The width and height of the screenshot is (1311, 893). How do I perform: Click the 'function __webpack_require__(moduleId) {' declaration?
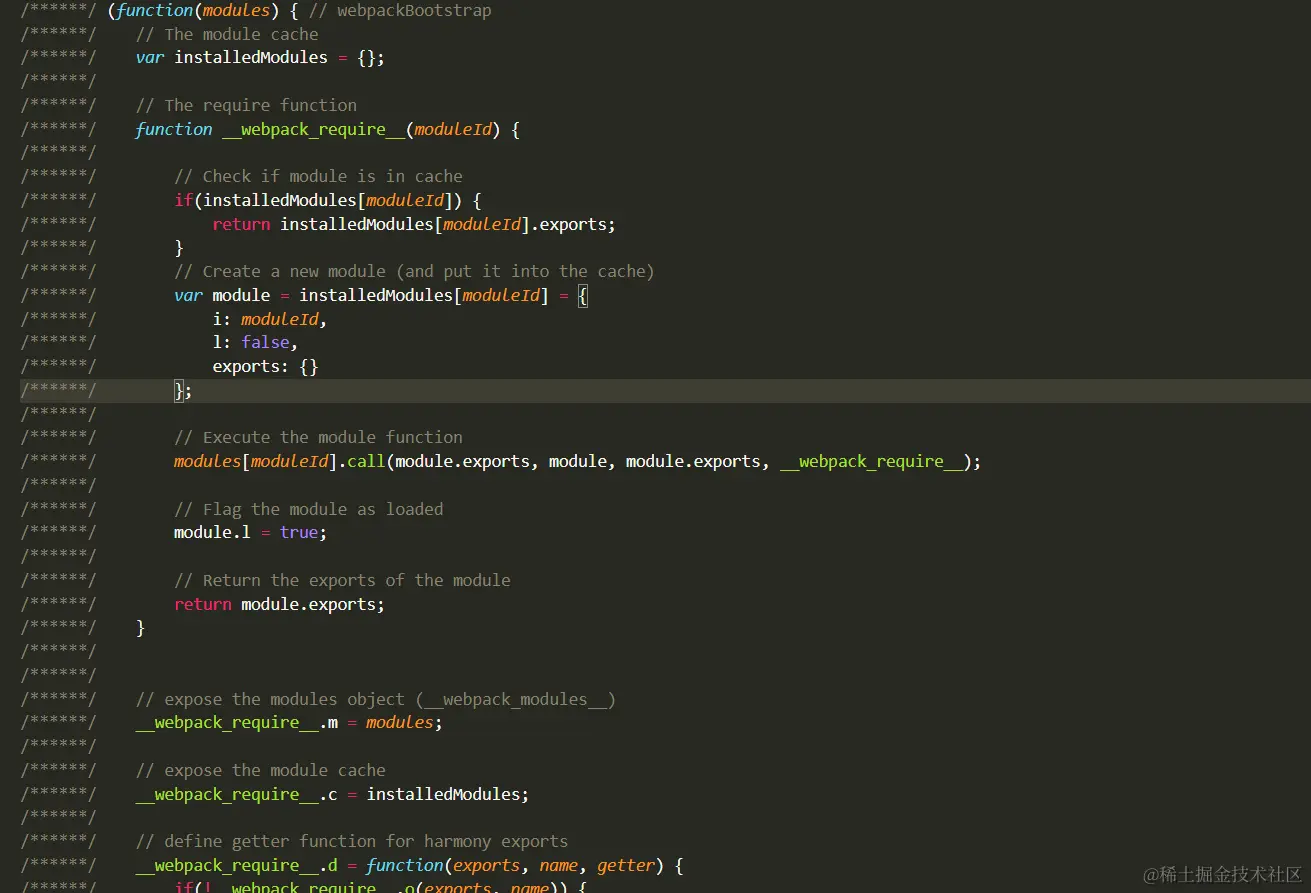(x=328, y=129)
